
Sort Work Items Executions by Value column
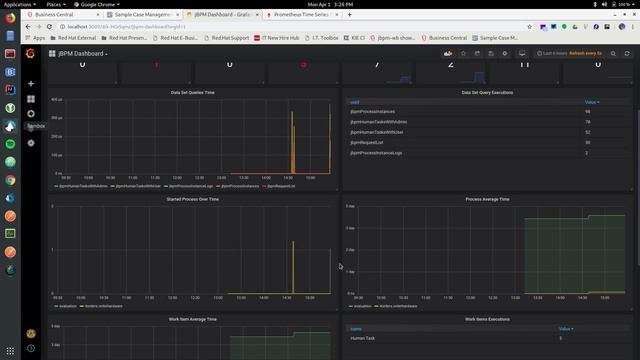(566, 329)
